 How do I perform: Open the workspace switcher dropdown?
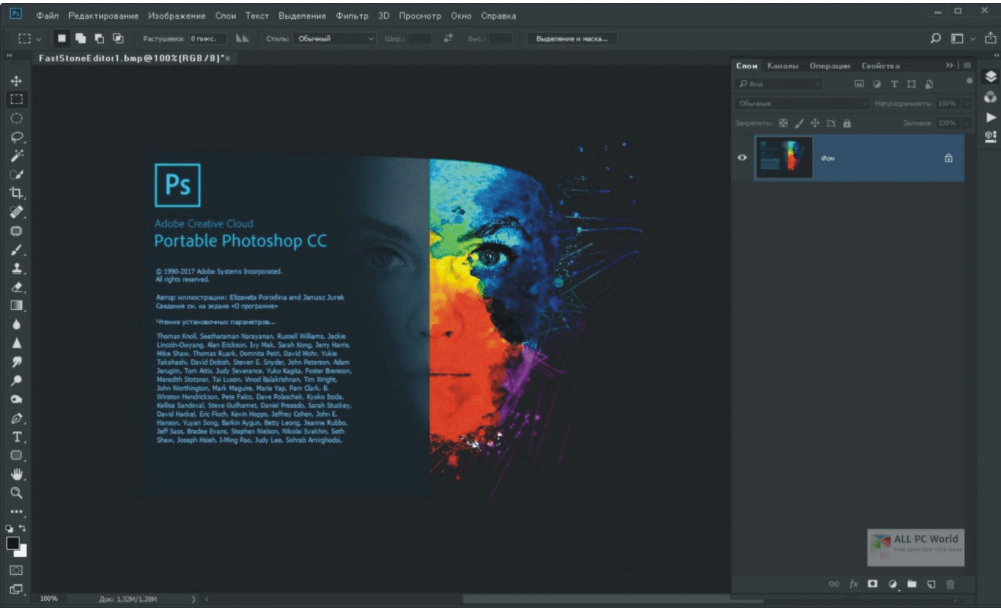(963, 39)
